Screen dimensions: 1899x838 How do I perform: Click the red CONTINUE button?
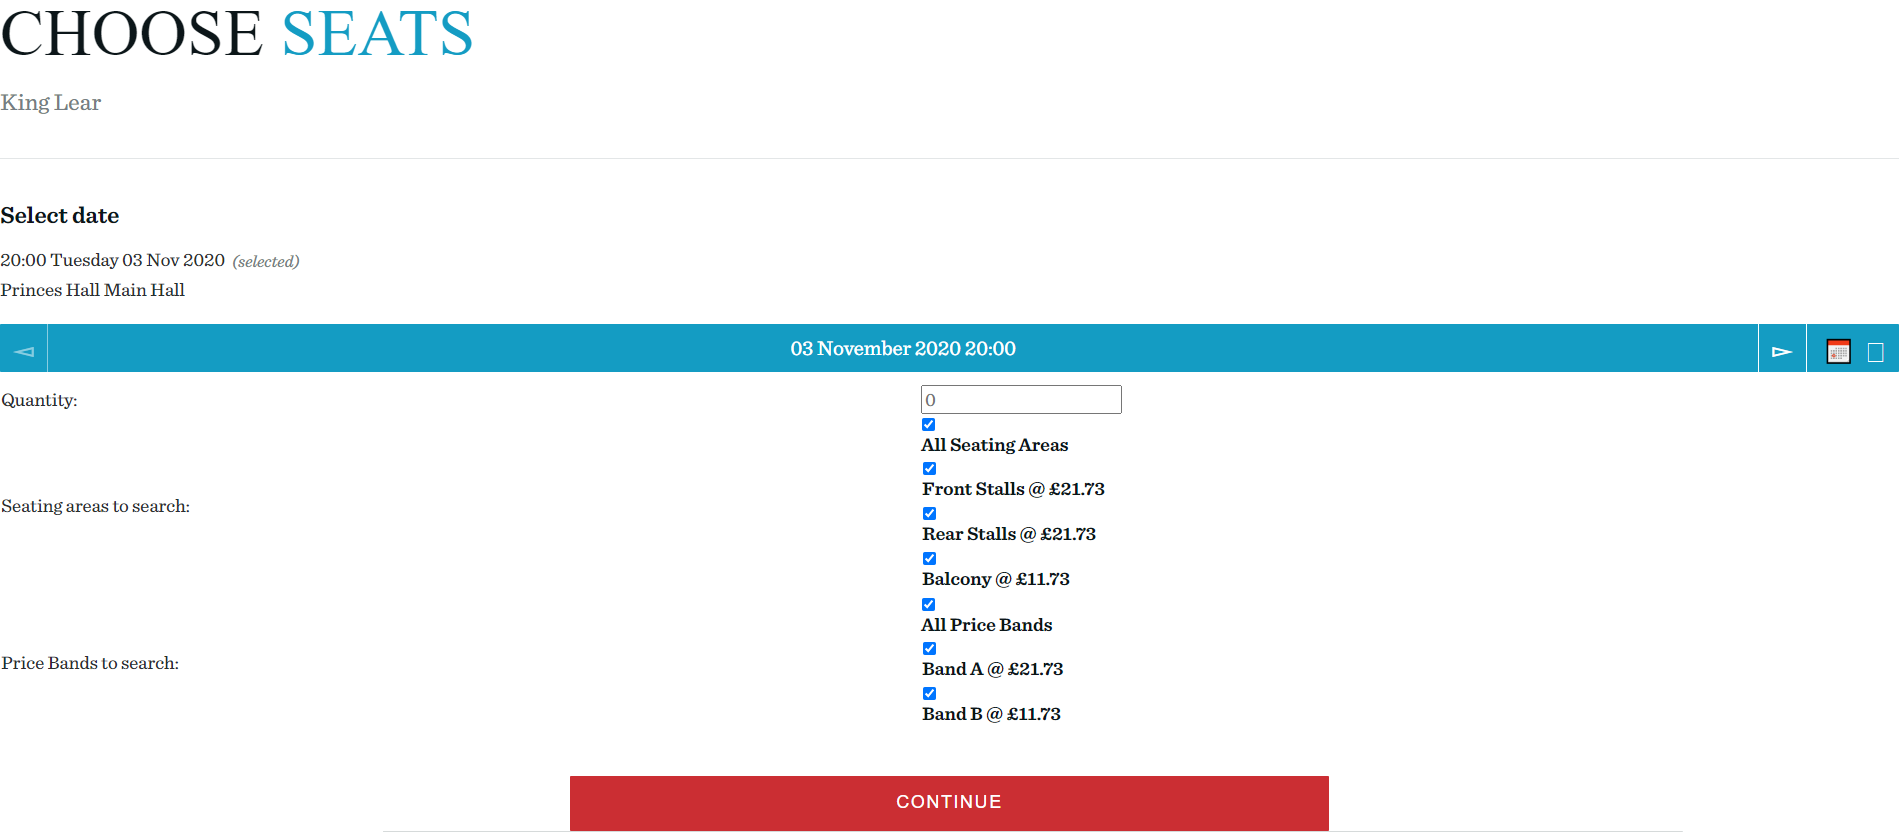(x=949, y=803)
